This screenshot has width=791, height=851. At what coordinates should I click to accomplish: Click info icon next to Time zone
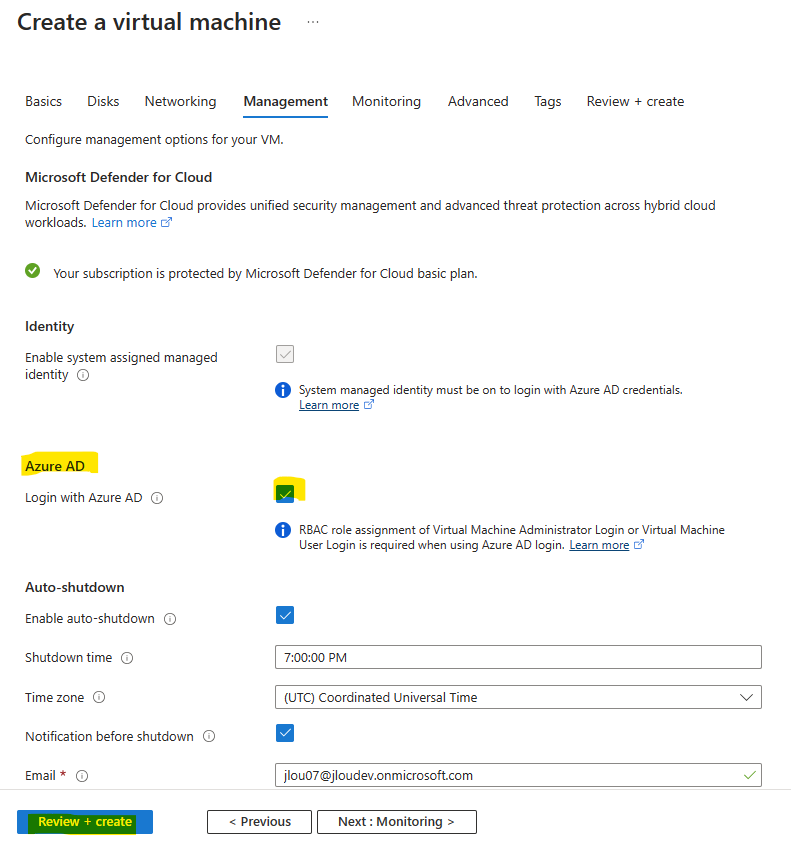99,697
